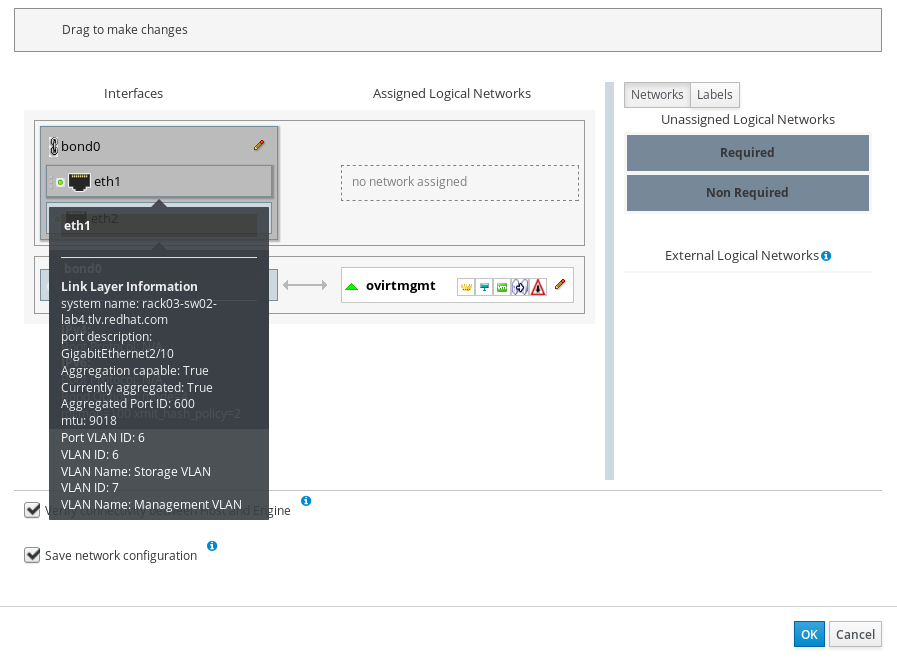The width and height of the screenshot is (897, 659).
Task: Confirm changes with the OK button
Action: pyautogui.click(x=808, y=634)
